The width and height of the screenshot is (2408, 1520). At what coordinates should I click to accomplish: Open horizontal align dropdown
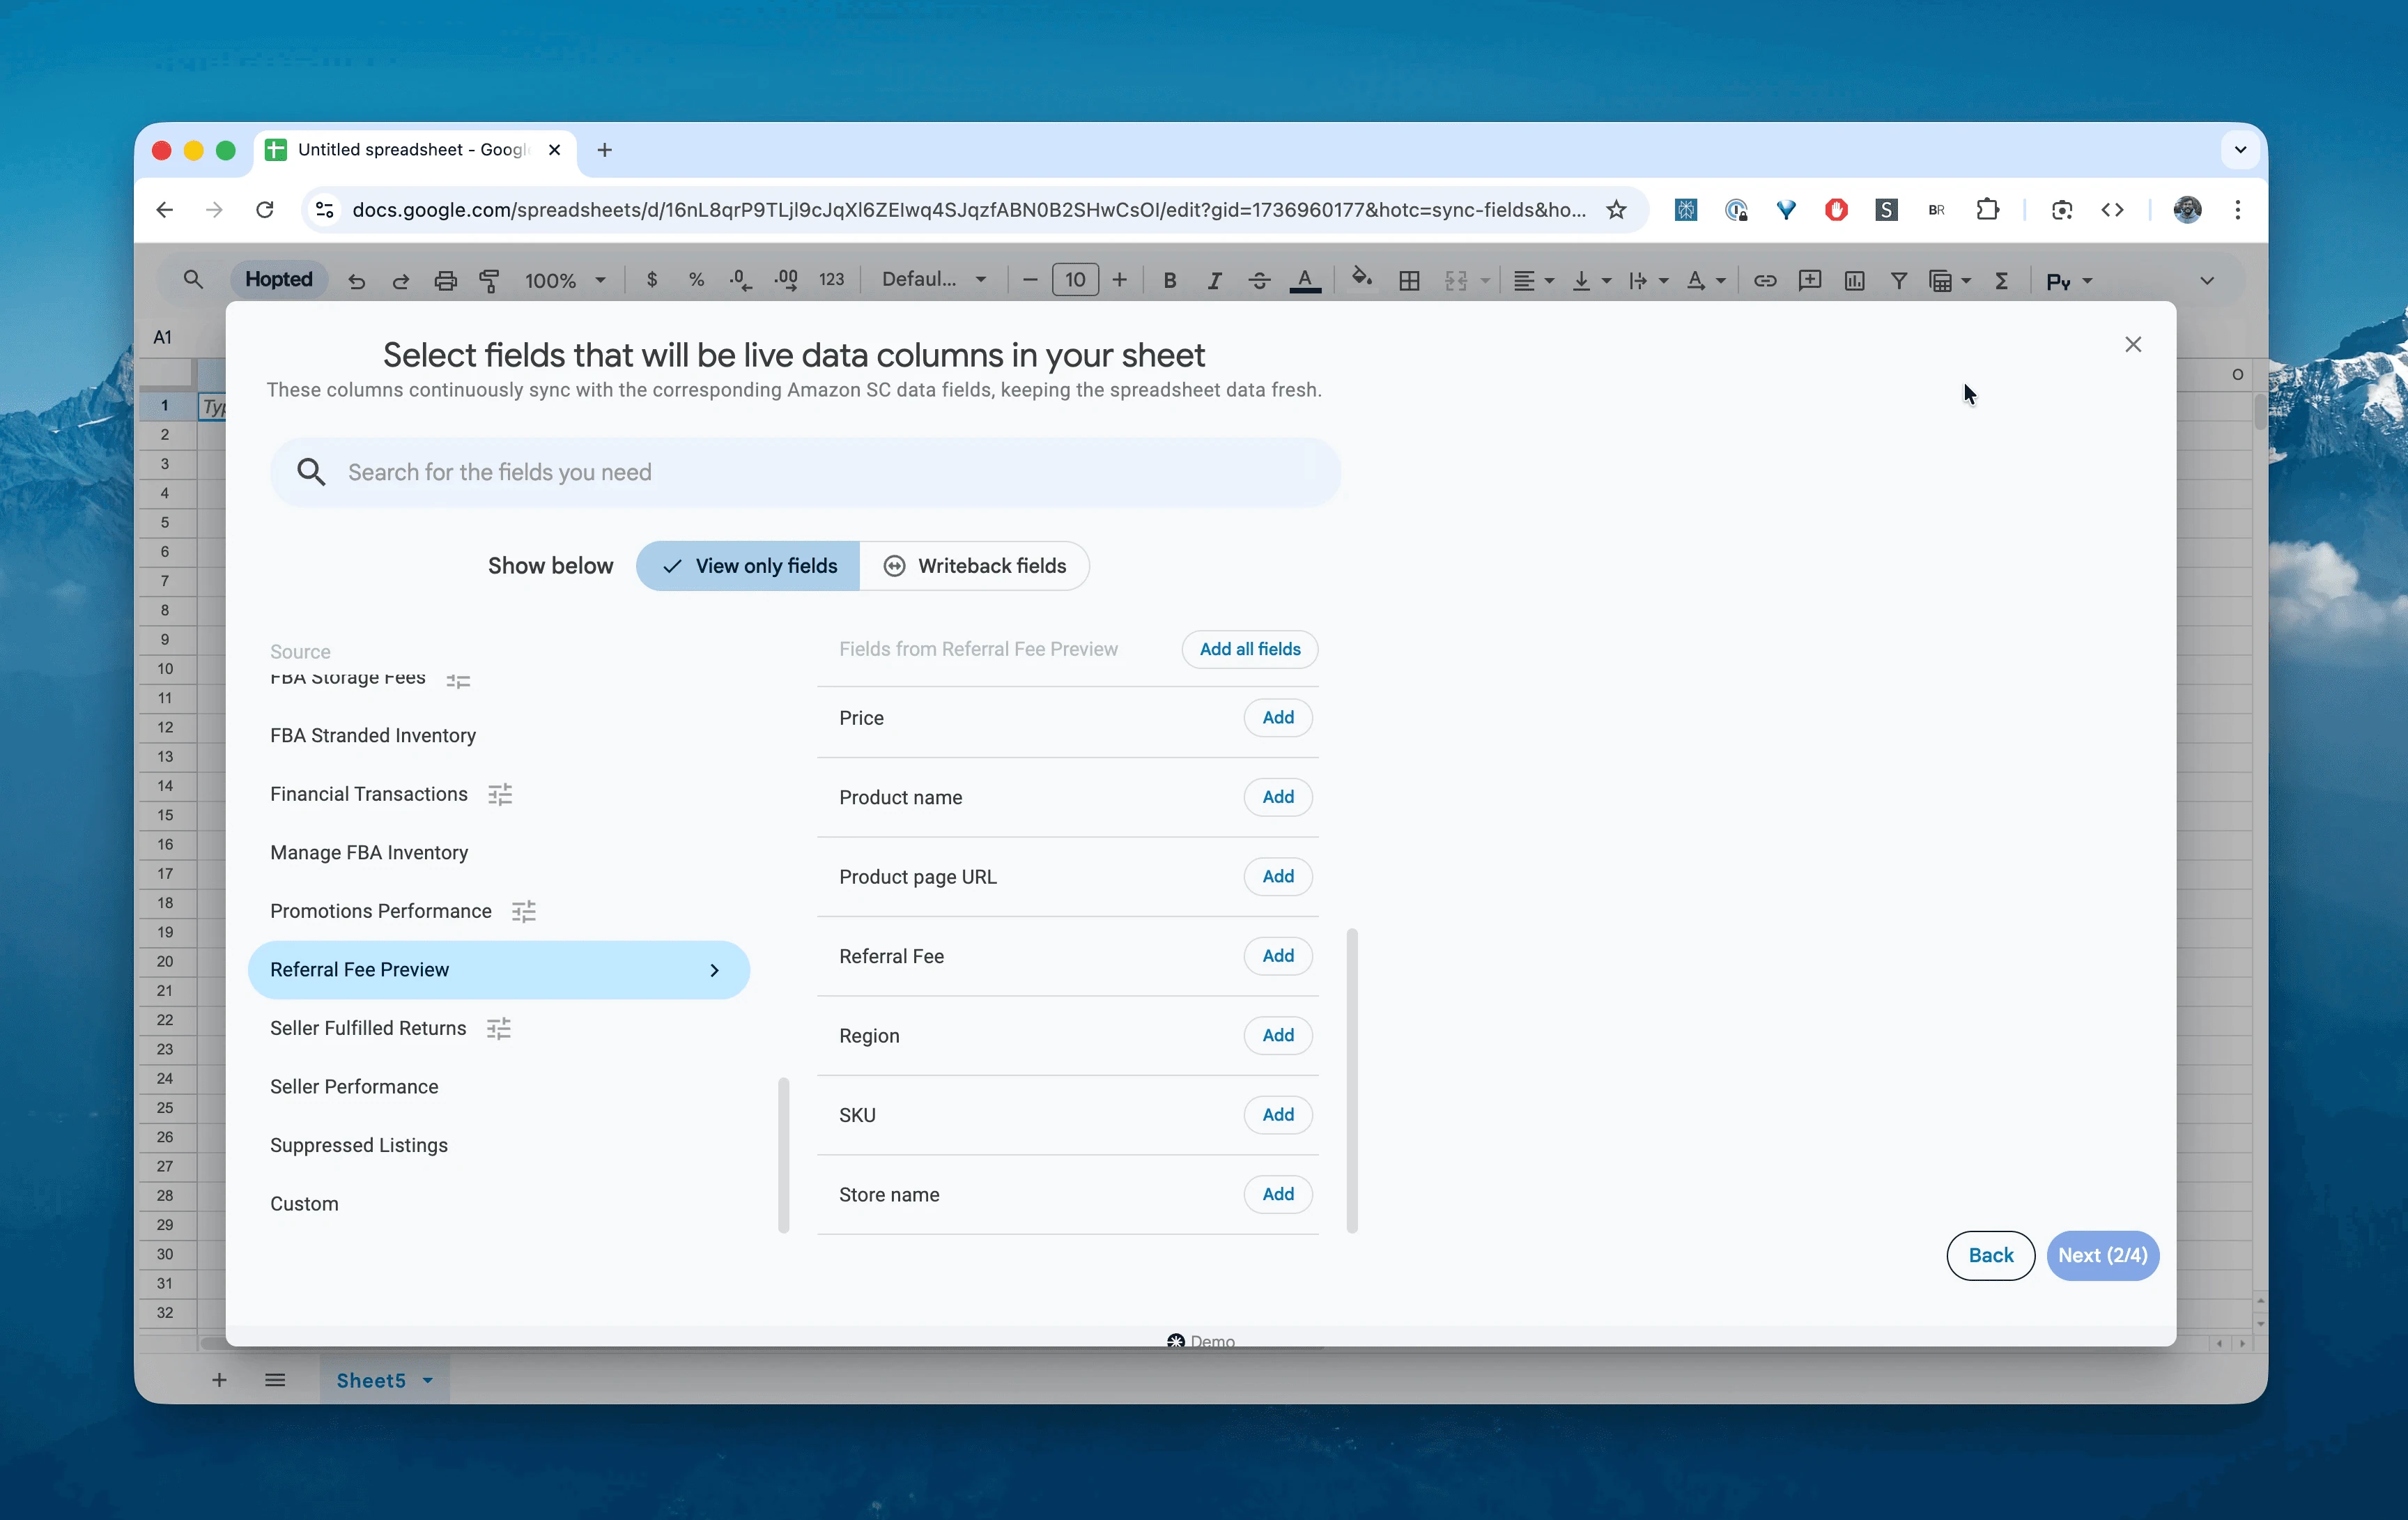click(1533, 281)
